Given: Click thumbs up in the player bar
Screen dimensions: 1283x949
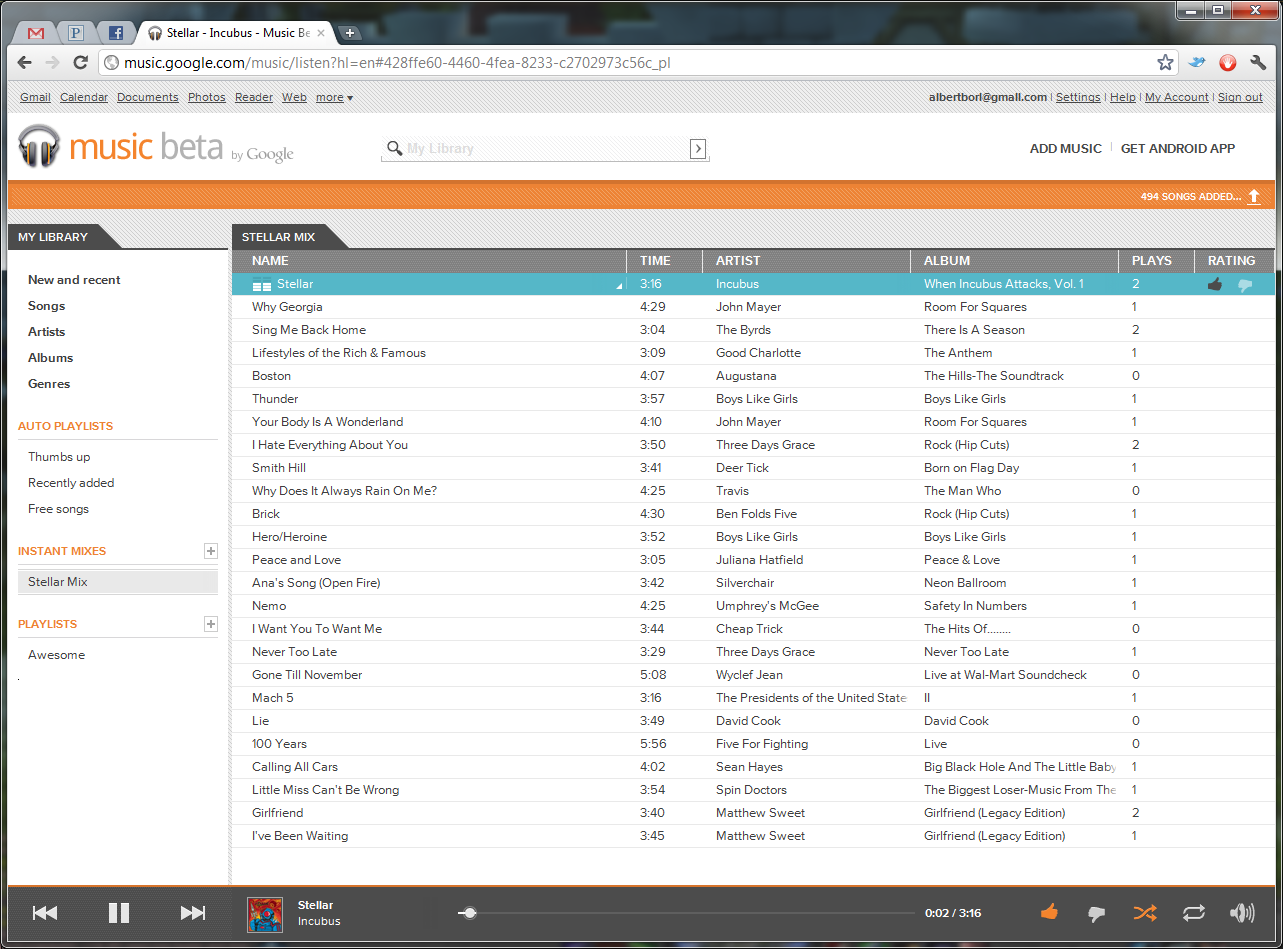Looking at the screenshot, I should pyautogui.click(x=1049, y=912).
